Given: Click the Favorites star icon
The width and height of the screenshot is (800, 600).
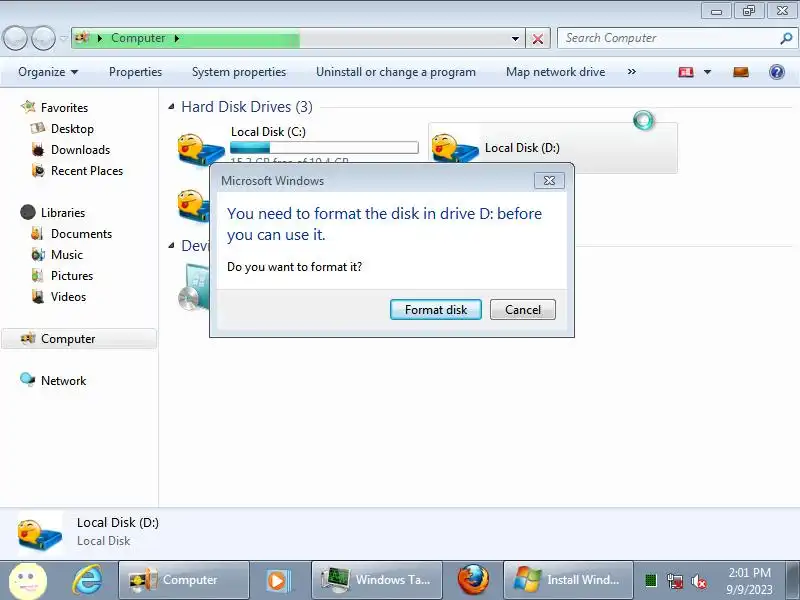Looking at the screenshot, I should [x=28, y=107].
